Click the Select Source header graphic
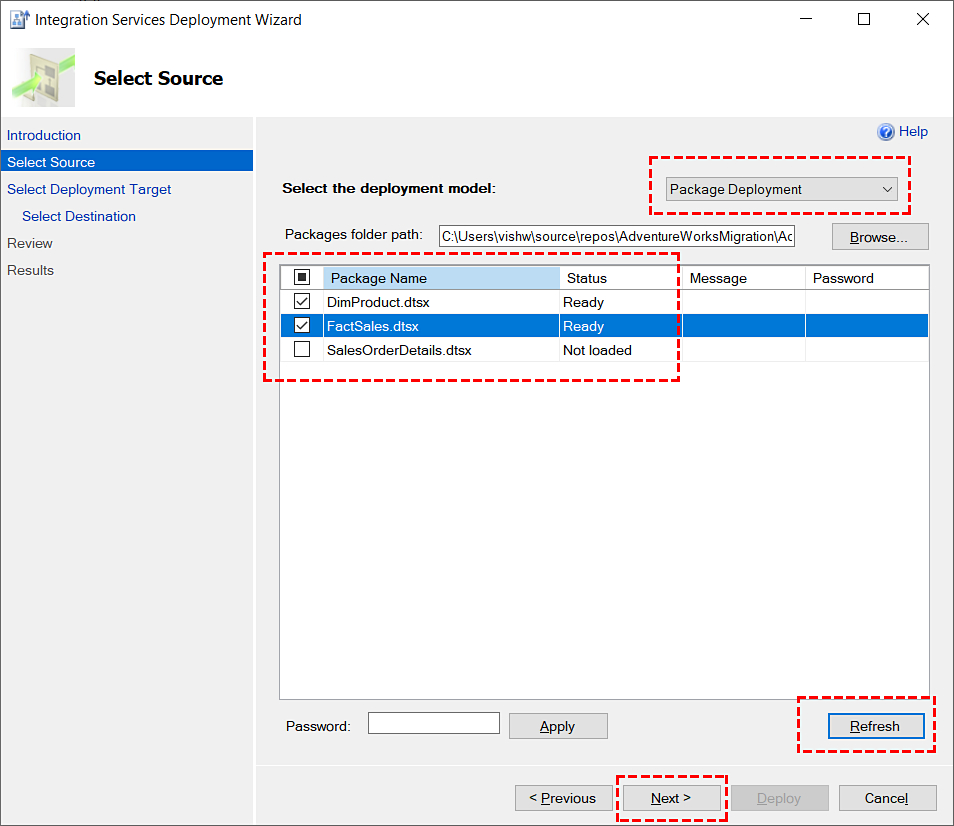This screenshot has width=954, height=826. coord(43,77)
